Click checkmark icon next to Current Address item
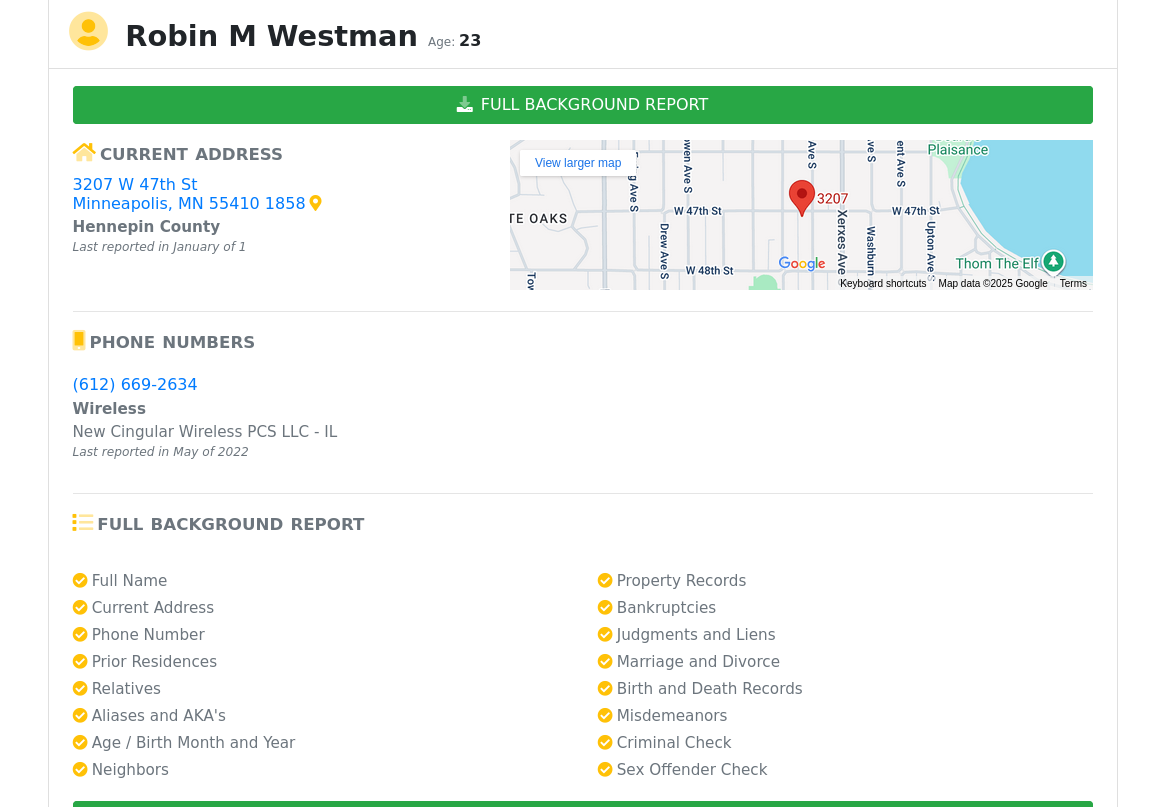 (x=80, y=607)
